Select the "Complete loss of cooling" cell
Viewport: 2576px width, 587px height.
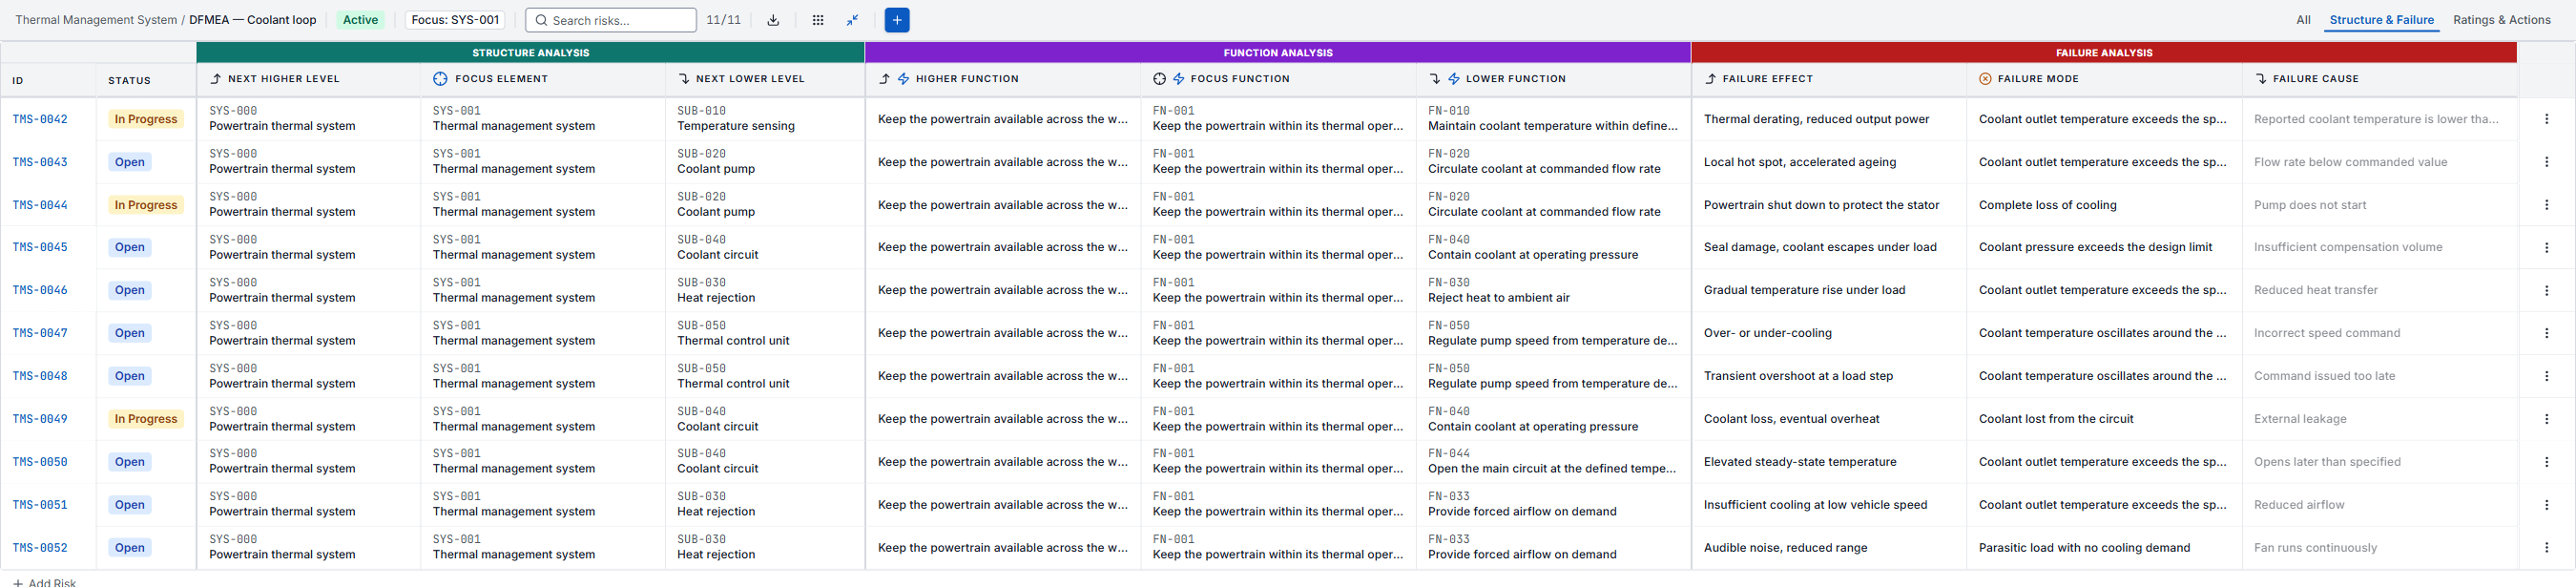click(x=2104, y=205)
